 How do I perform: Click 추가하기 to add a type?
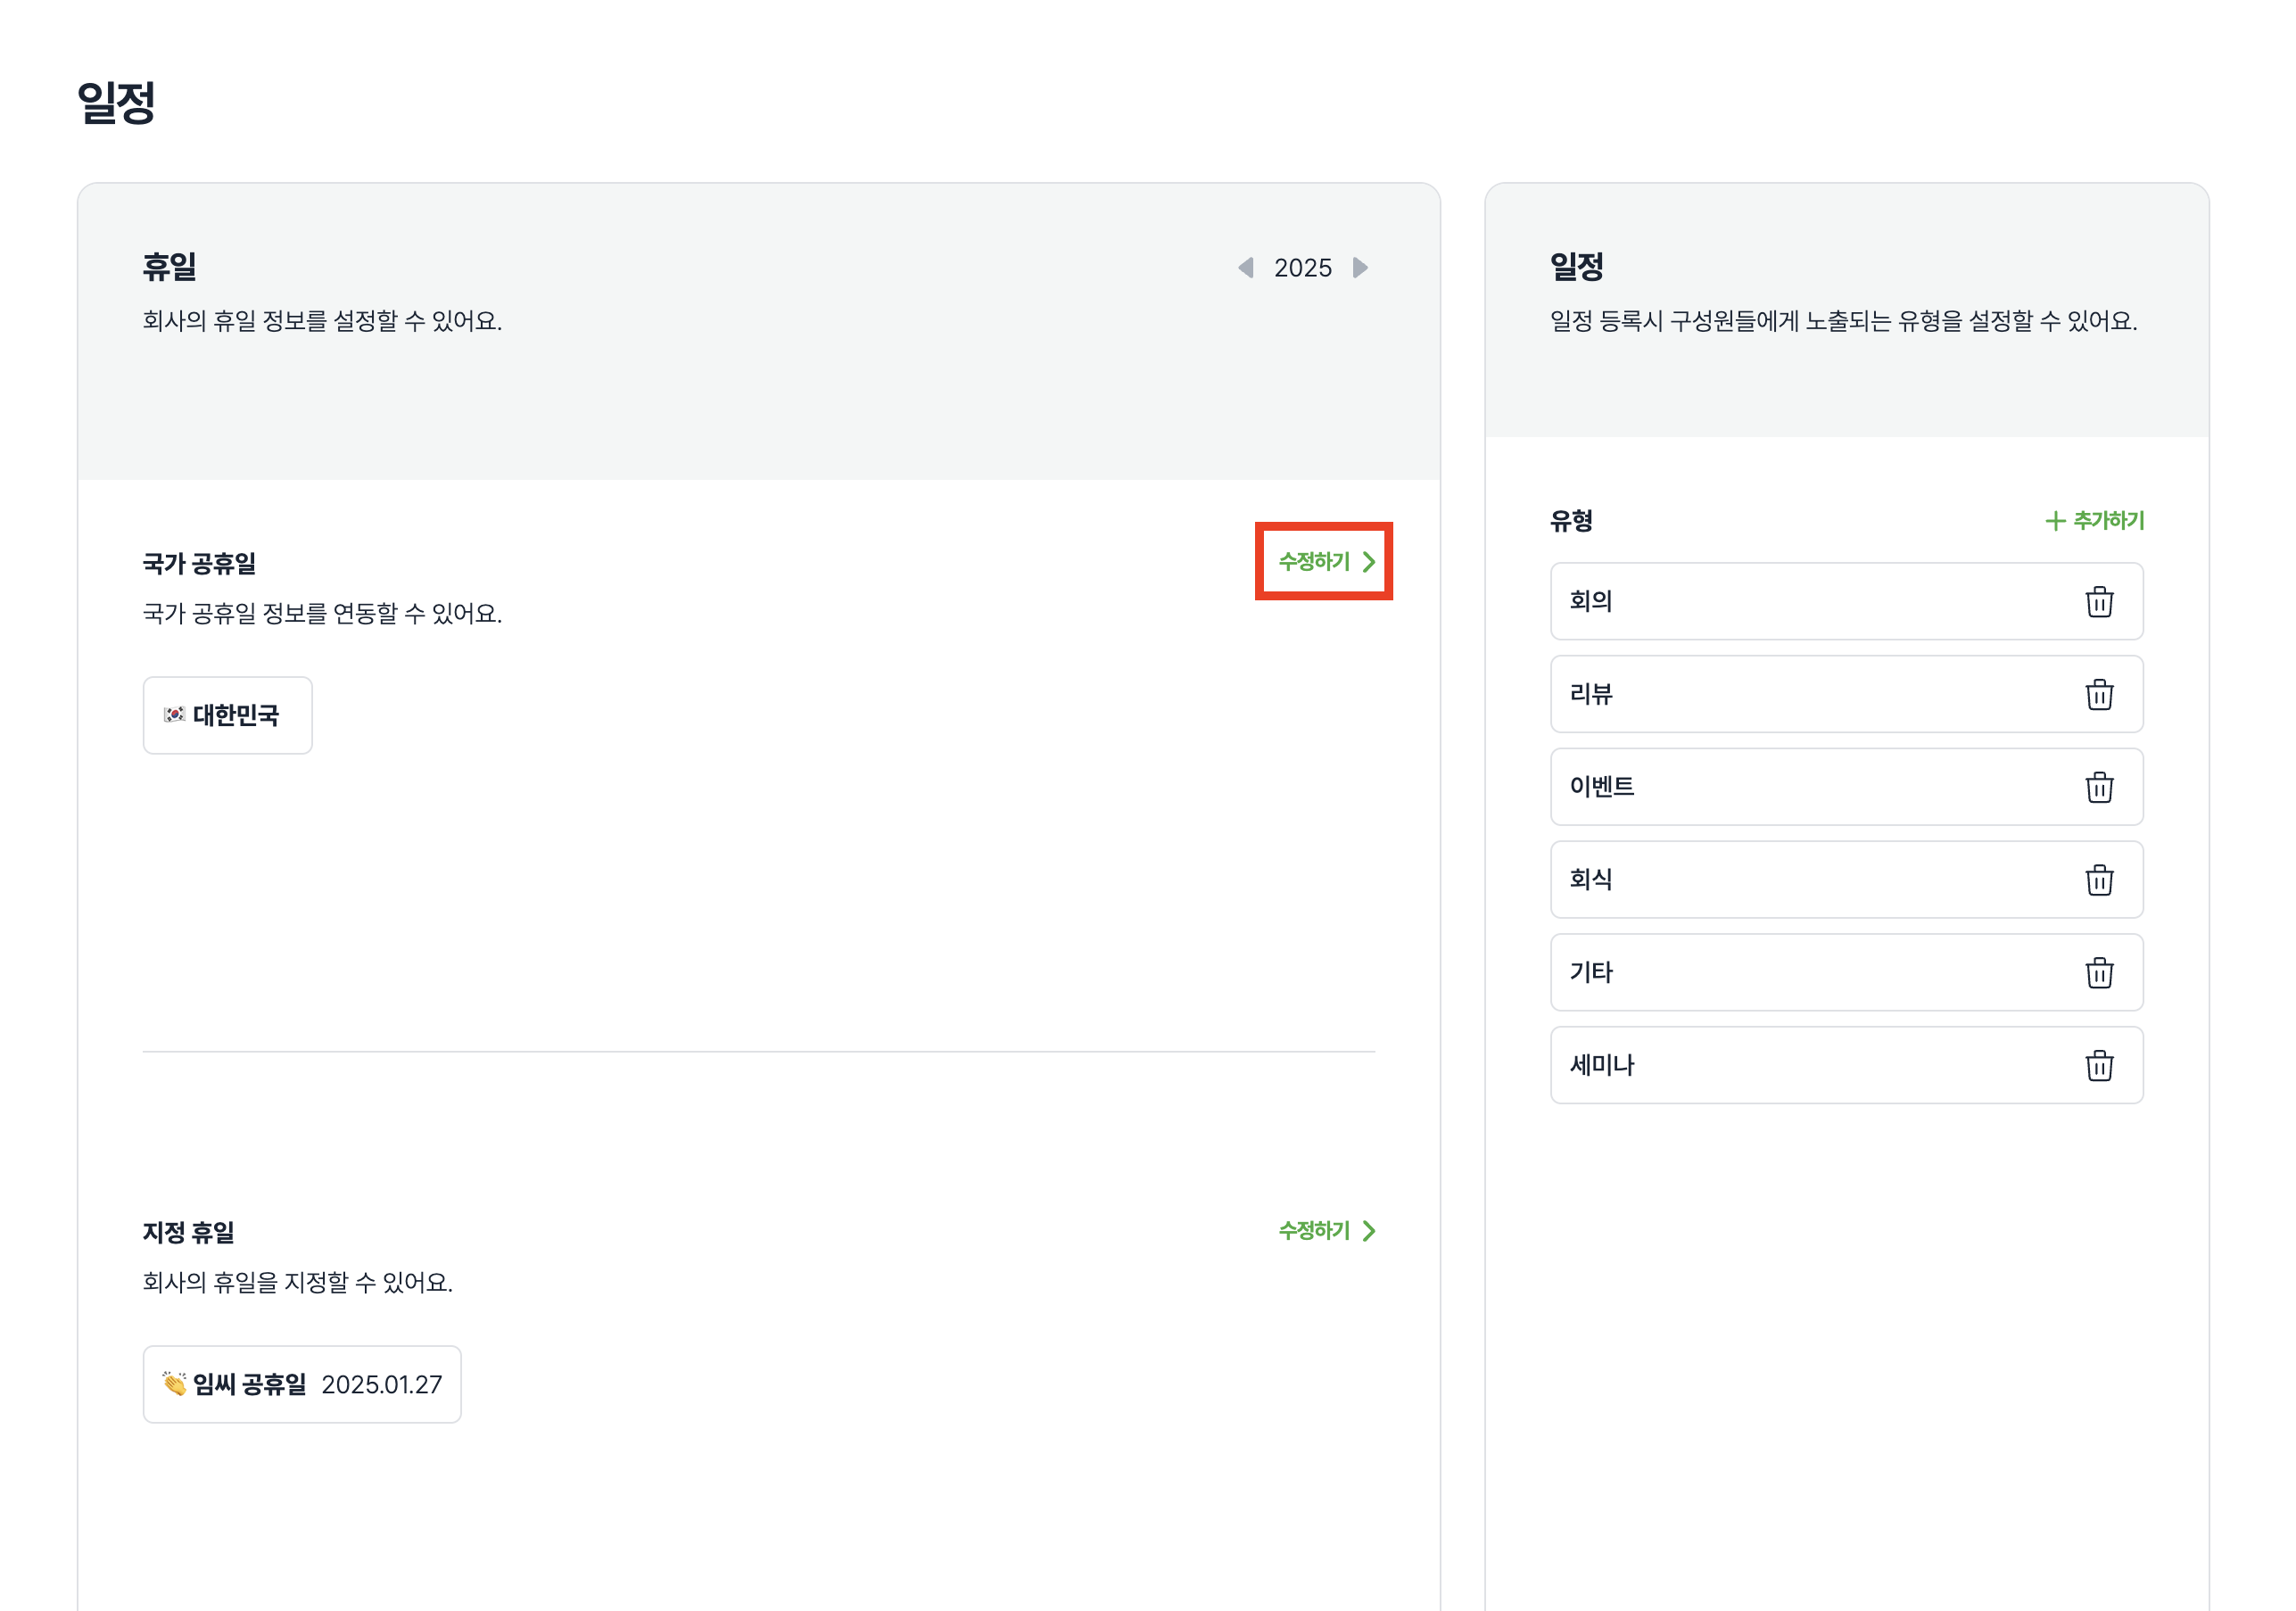2094,521
